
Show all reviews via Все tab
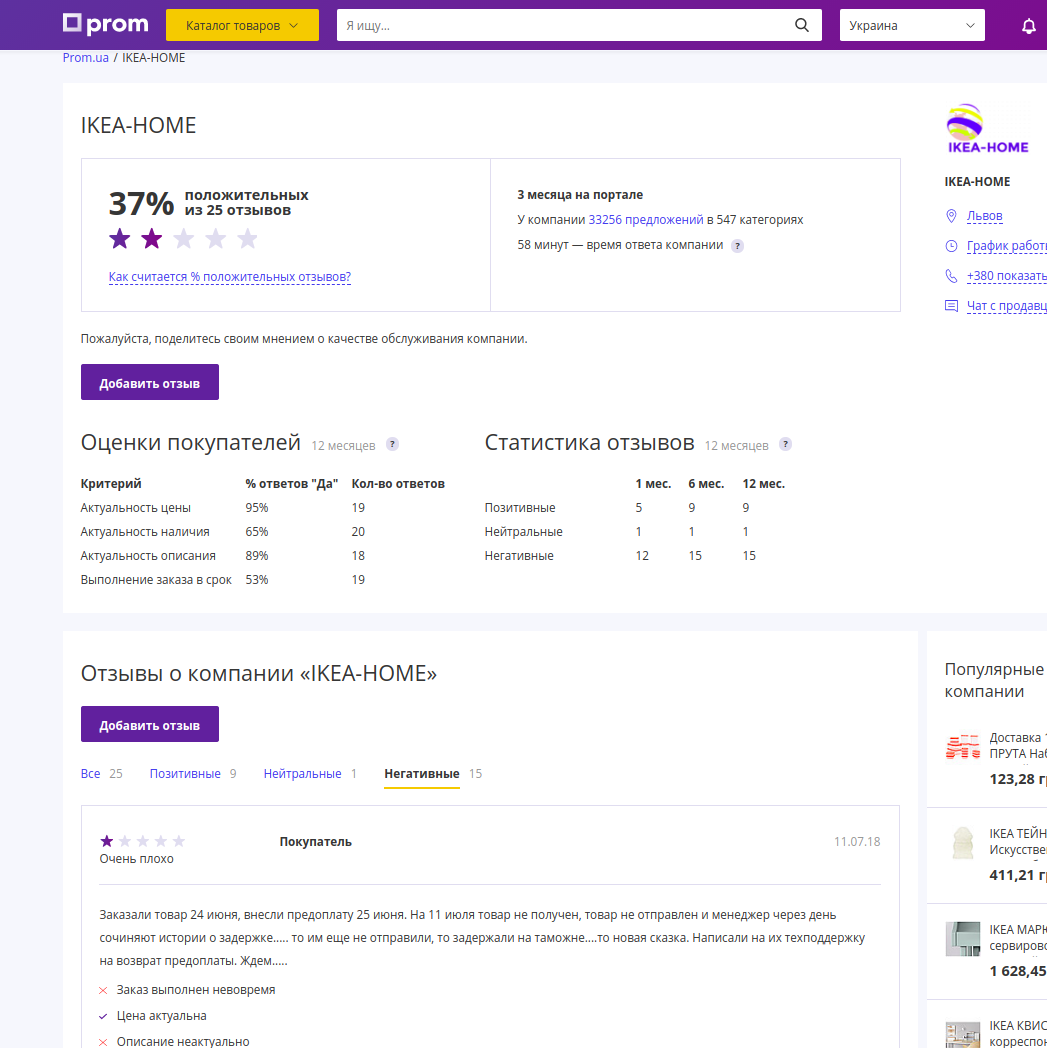click(x=91, y=774)
